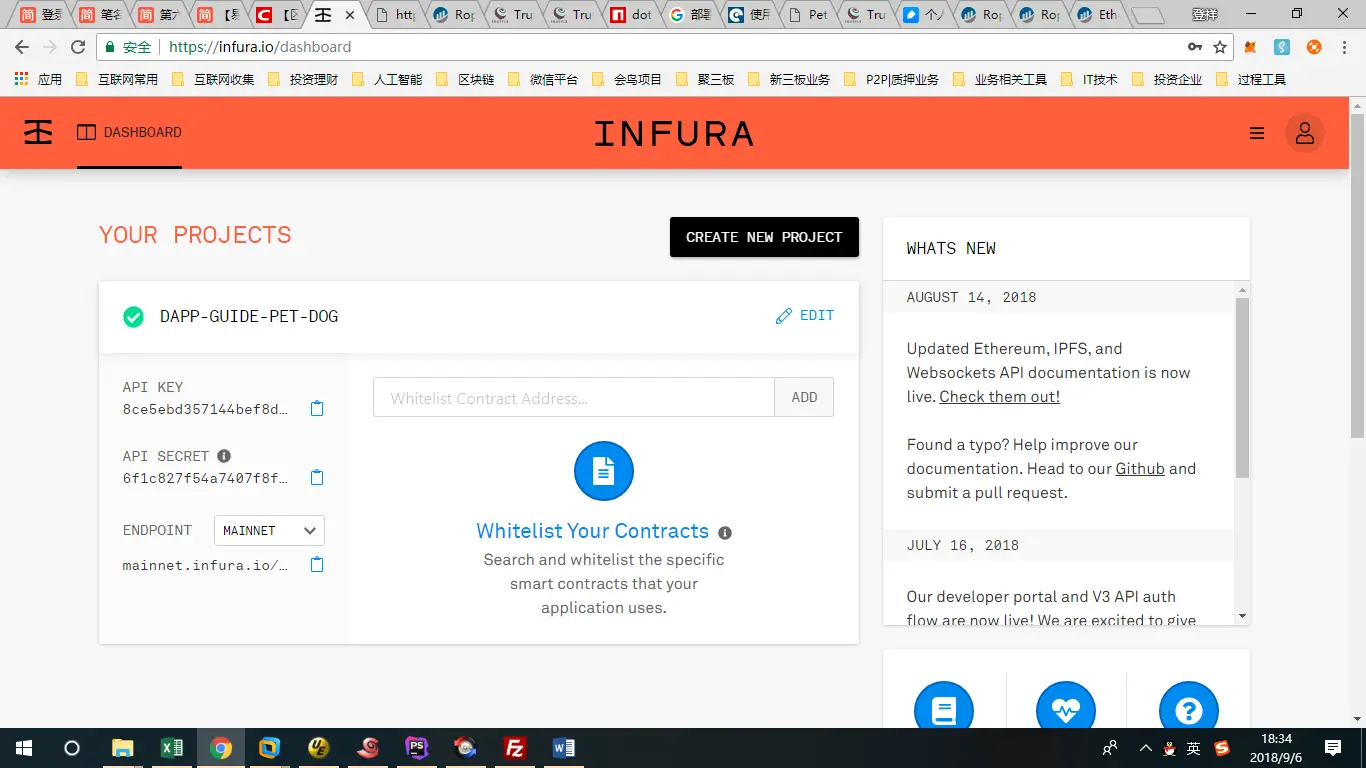Open PhpStorm from the taskbar
The height and width of the screenshot is (768, 1366).
pyautogui.click(x=417, y=748)
